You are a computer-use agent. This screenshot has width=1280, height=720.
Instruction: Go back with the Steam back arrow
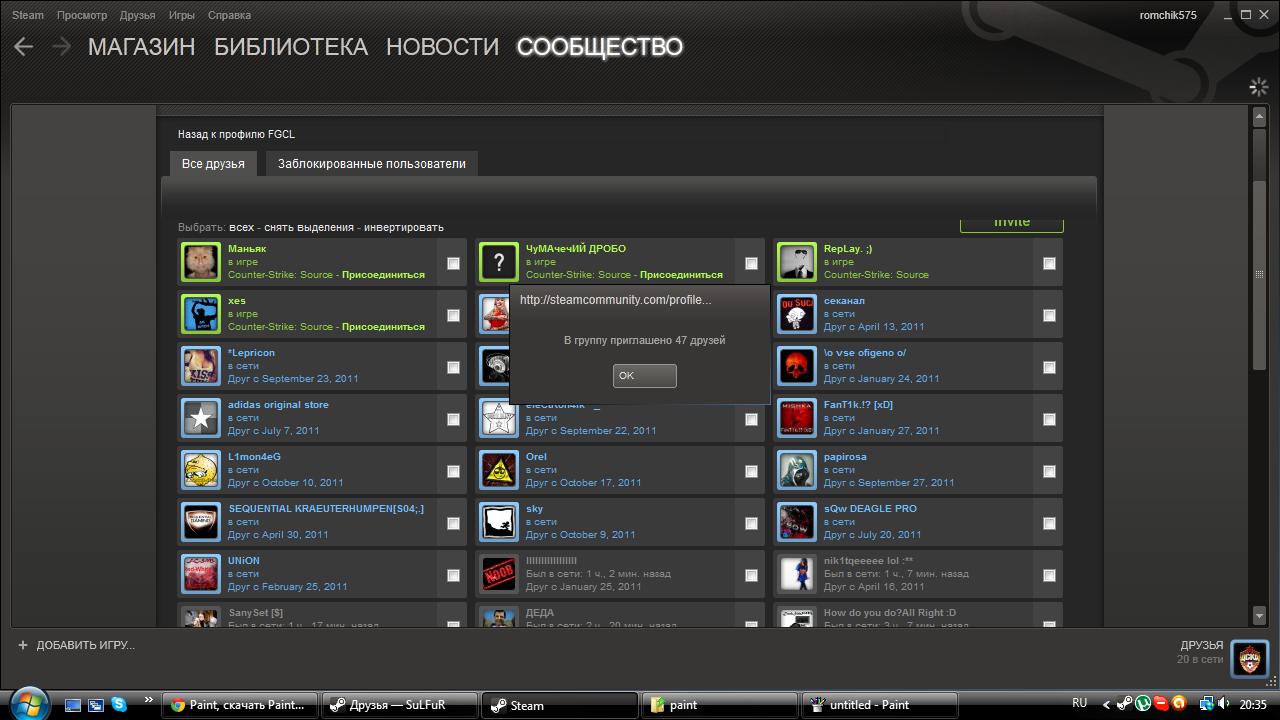(x=24, y=46)
